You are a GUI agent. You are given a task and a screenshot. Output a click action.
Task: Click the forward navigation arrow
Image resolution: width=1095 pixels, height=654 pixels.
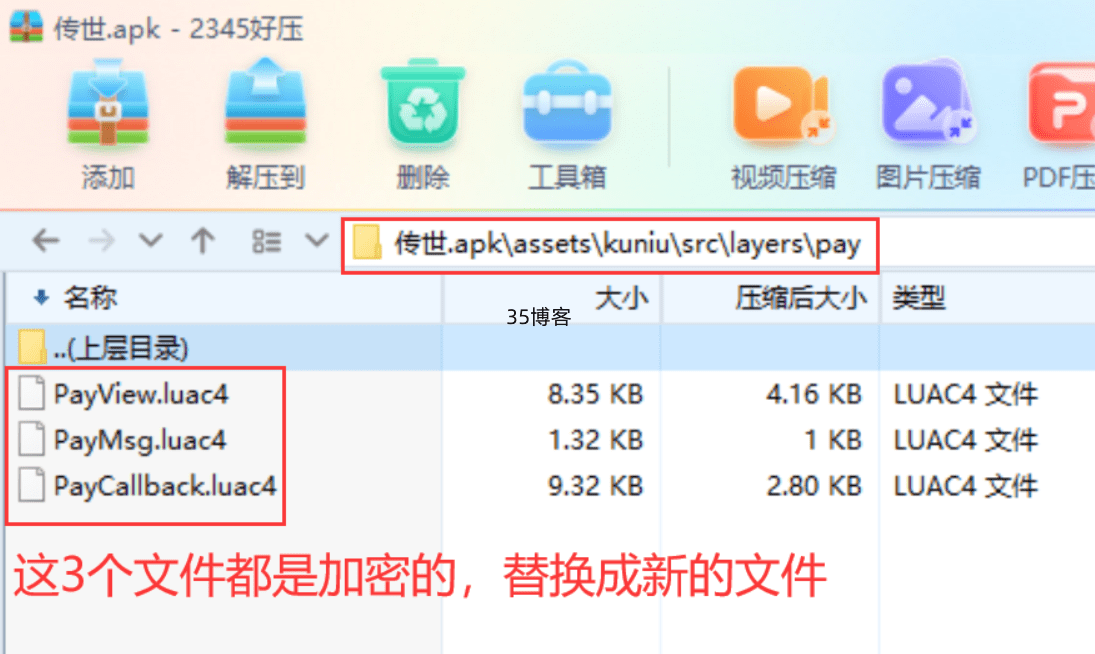pyautogui.click(x=101, y=241)
